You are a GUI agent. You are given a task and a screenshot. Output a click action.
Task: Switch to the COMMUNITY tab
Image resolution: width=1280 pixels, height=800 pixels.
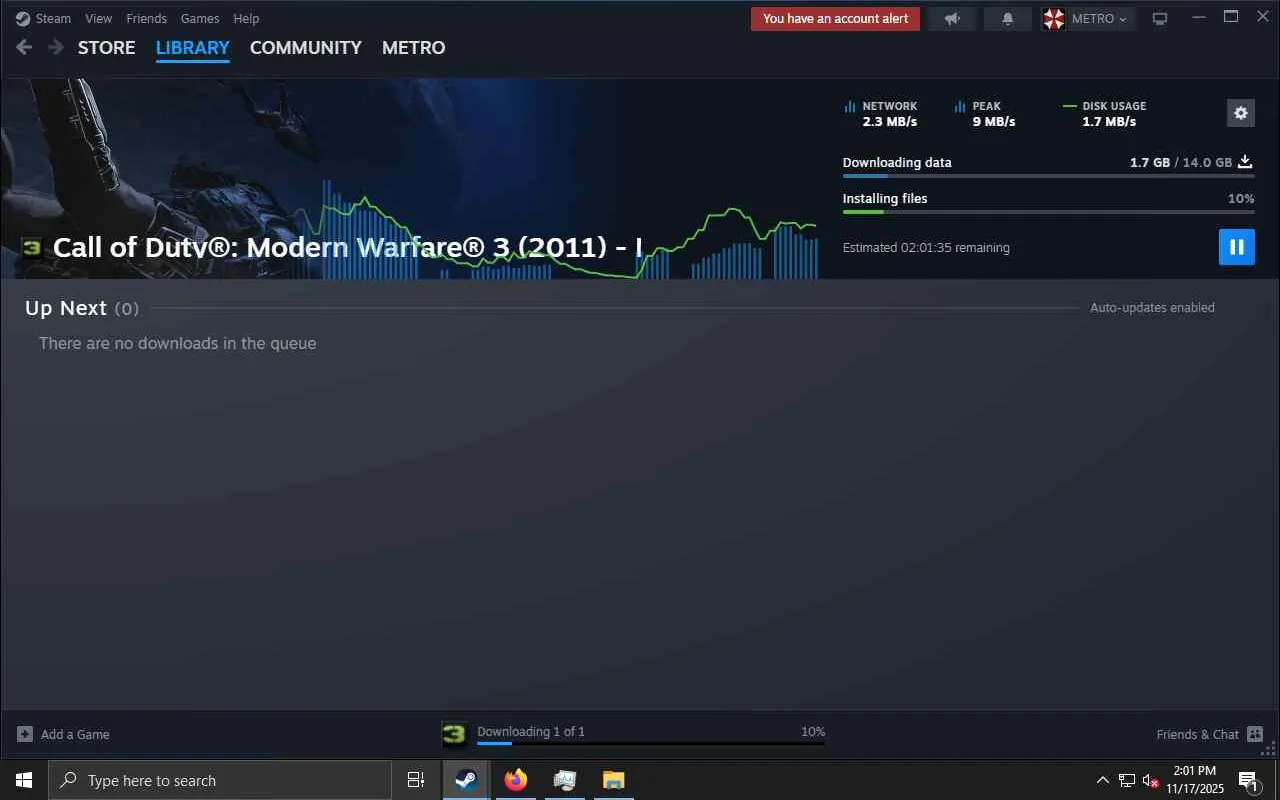(306, 47)
